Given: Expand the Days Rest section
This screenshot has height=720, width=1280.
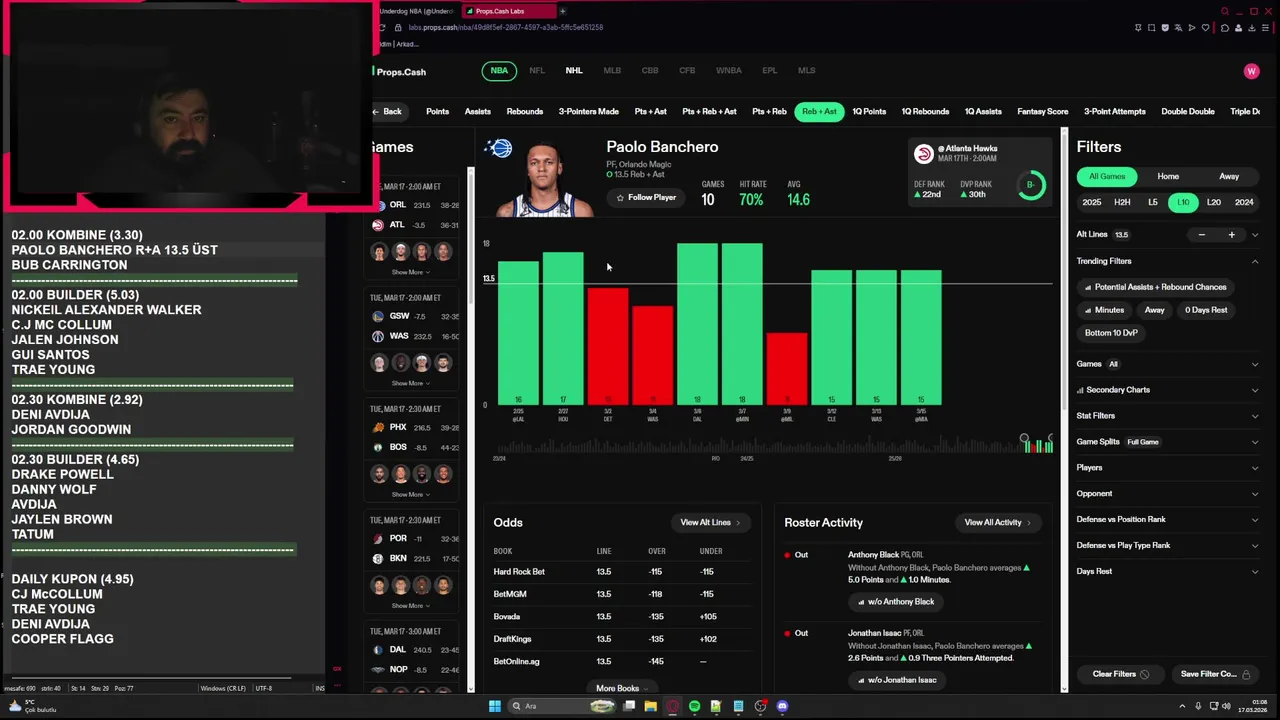Looking at the screenshot, I should click(x=1167, y=572).
